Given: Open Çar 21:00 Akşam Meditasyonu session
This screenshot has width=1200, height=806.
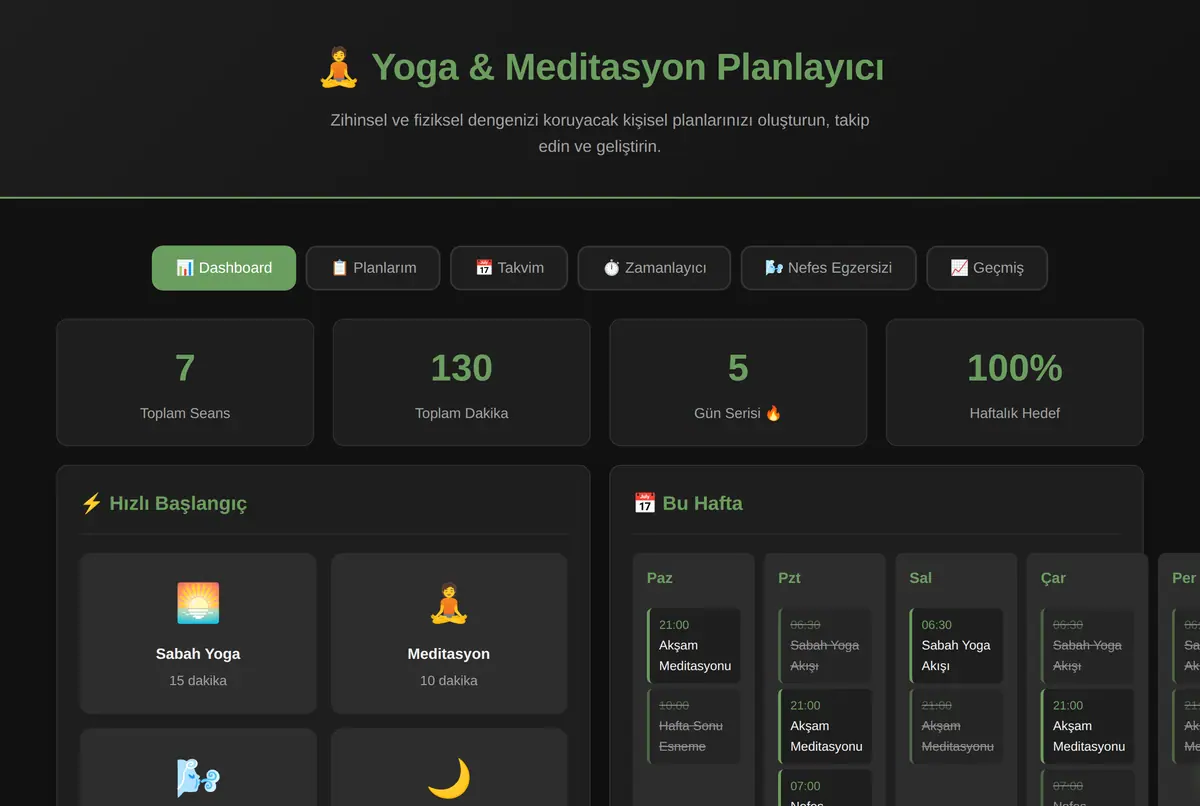Looking at the screenshot, I should (1088, 726).
